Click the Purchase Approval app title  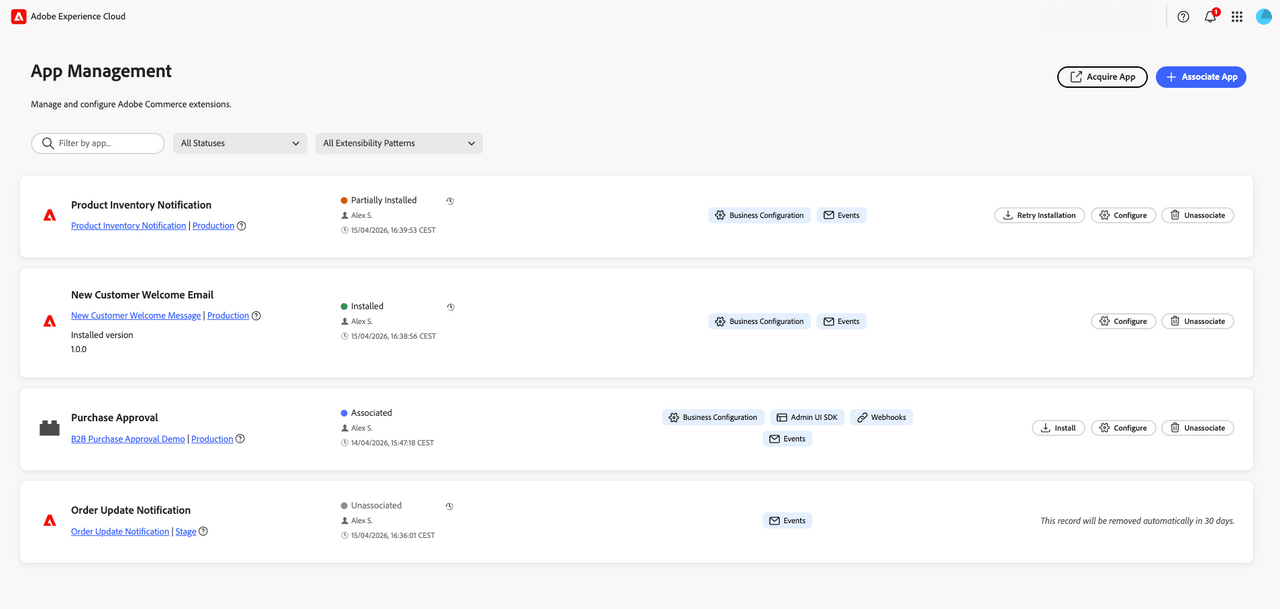pos(114,418)
